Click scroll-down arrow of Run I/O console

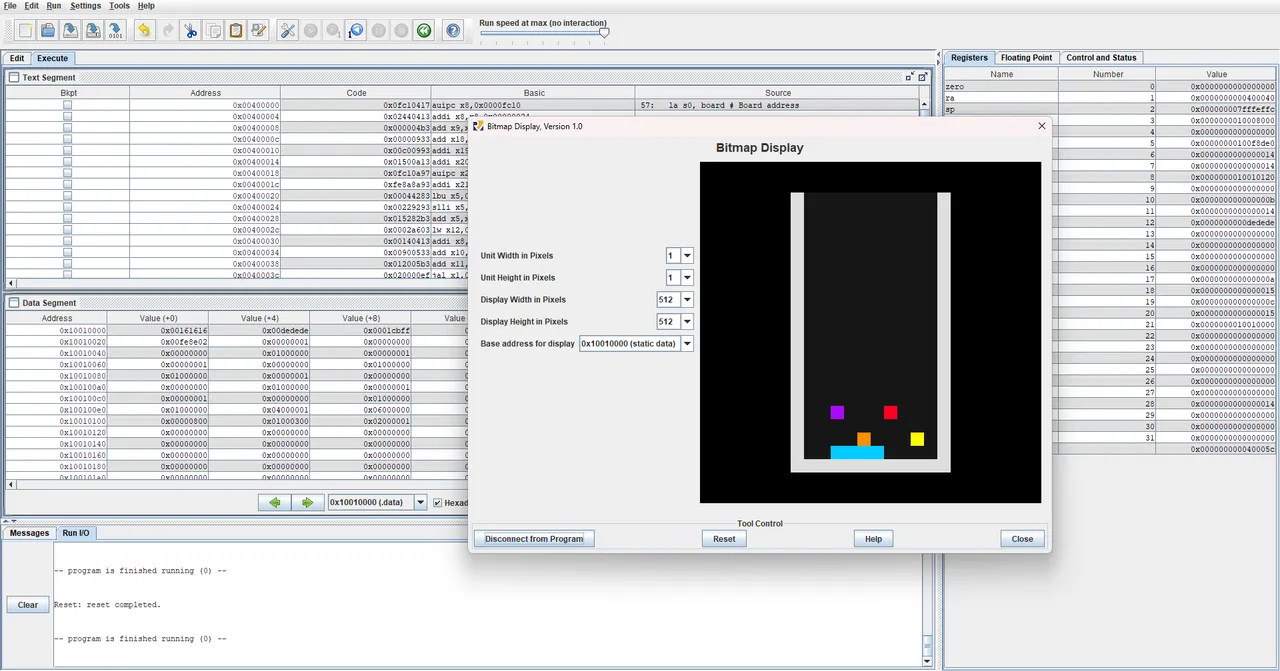tap(927, 661)
